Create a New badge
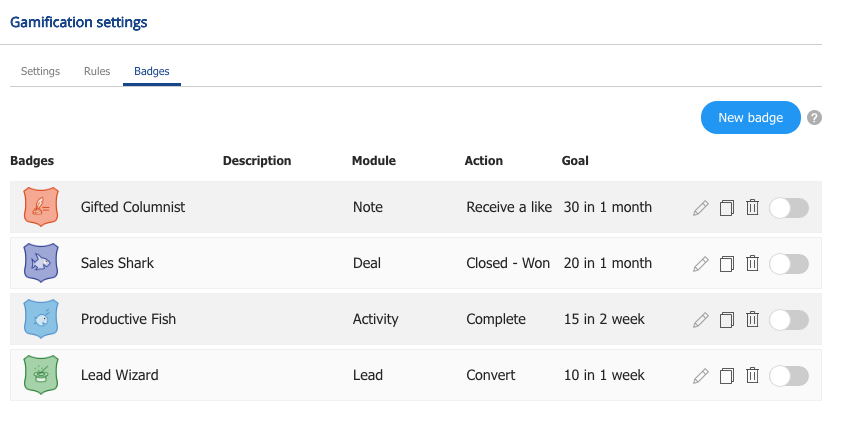 click(x=750, y=118)
